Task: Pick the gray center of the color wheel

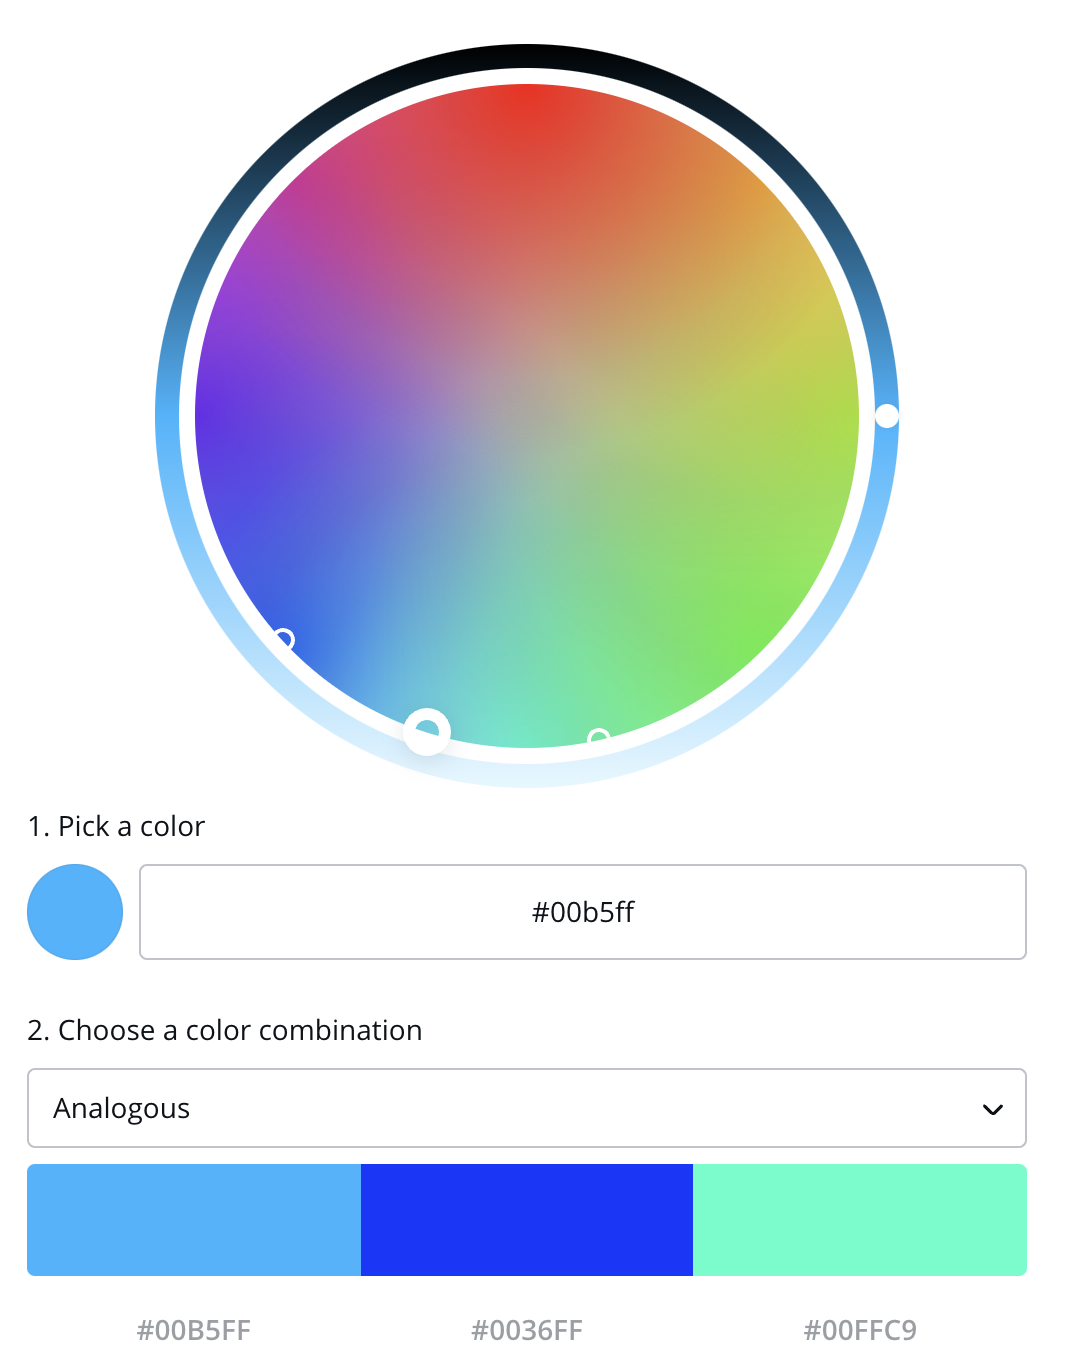Action: pos(527,416)
